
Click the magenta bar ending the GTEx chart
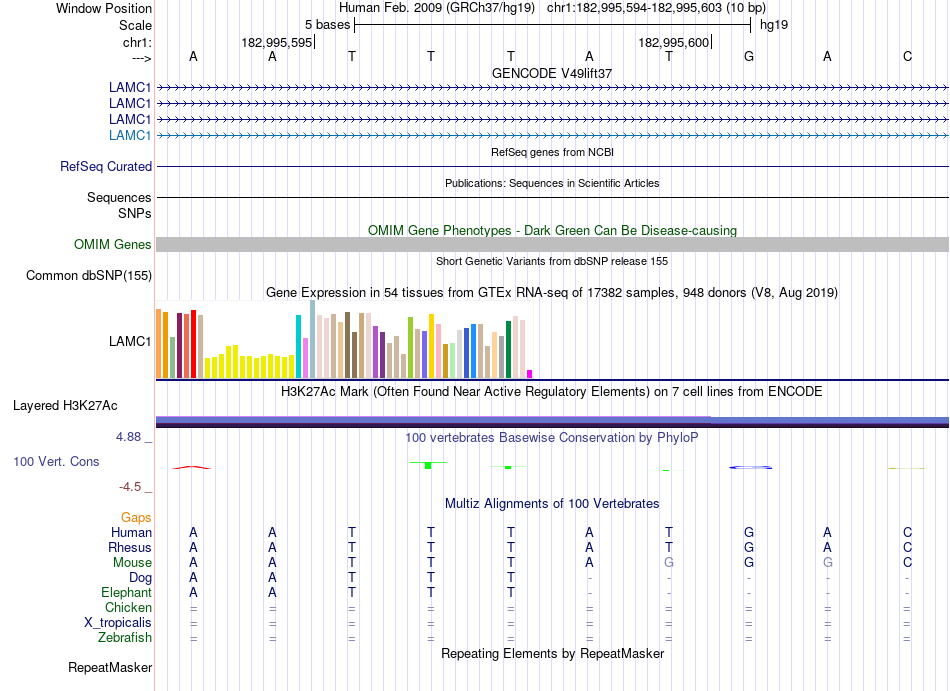[530, 374]
